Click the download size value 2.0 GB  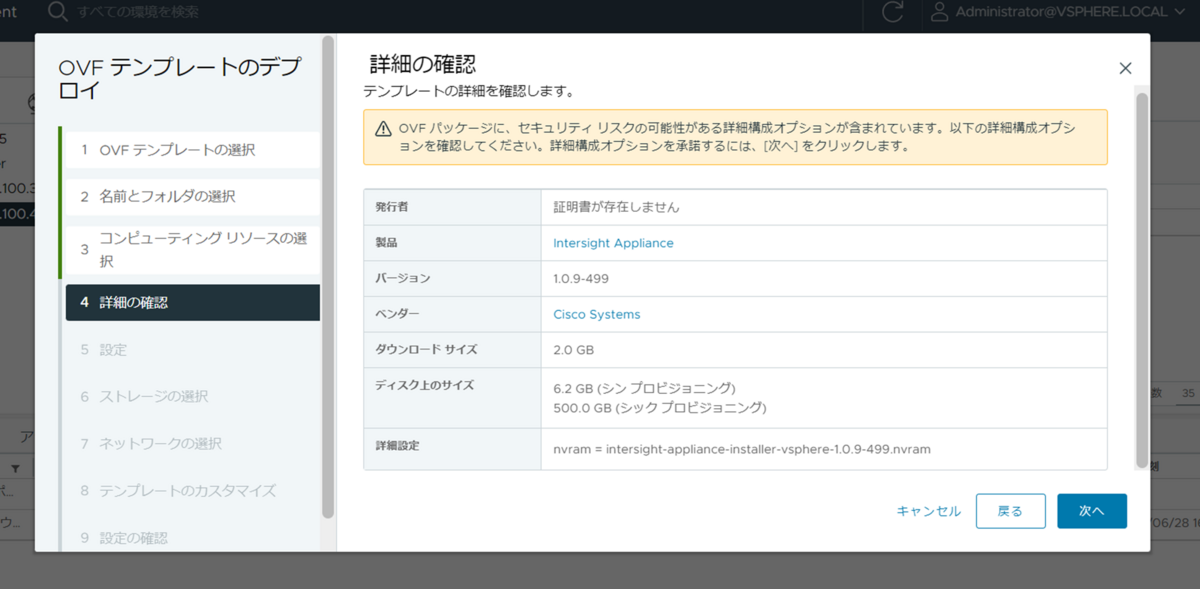tap(574, 350)
